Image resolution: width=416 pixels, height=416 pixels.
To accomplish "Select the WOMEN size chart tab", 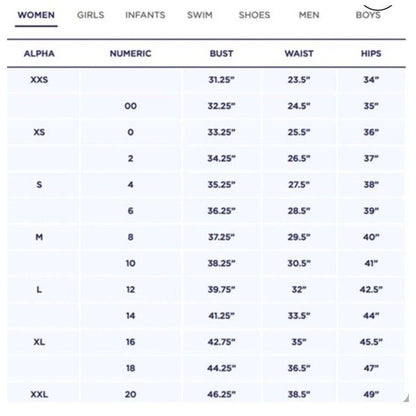I will pos(36,15).
